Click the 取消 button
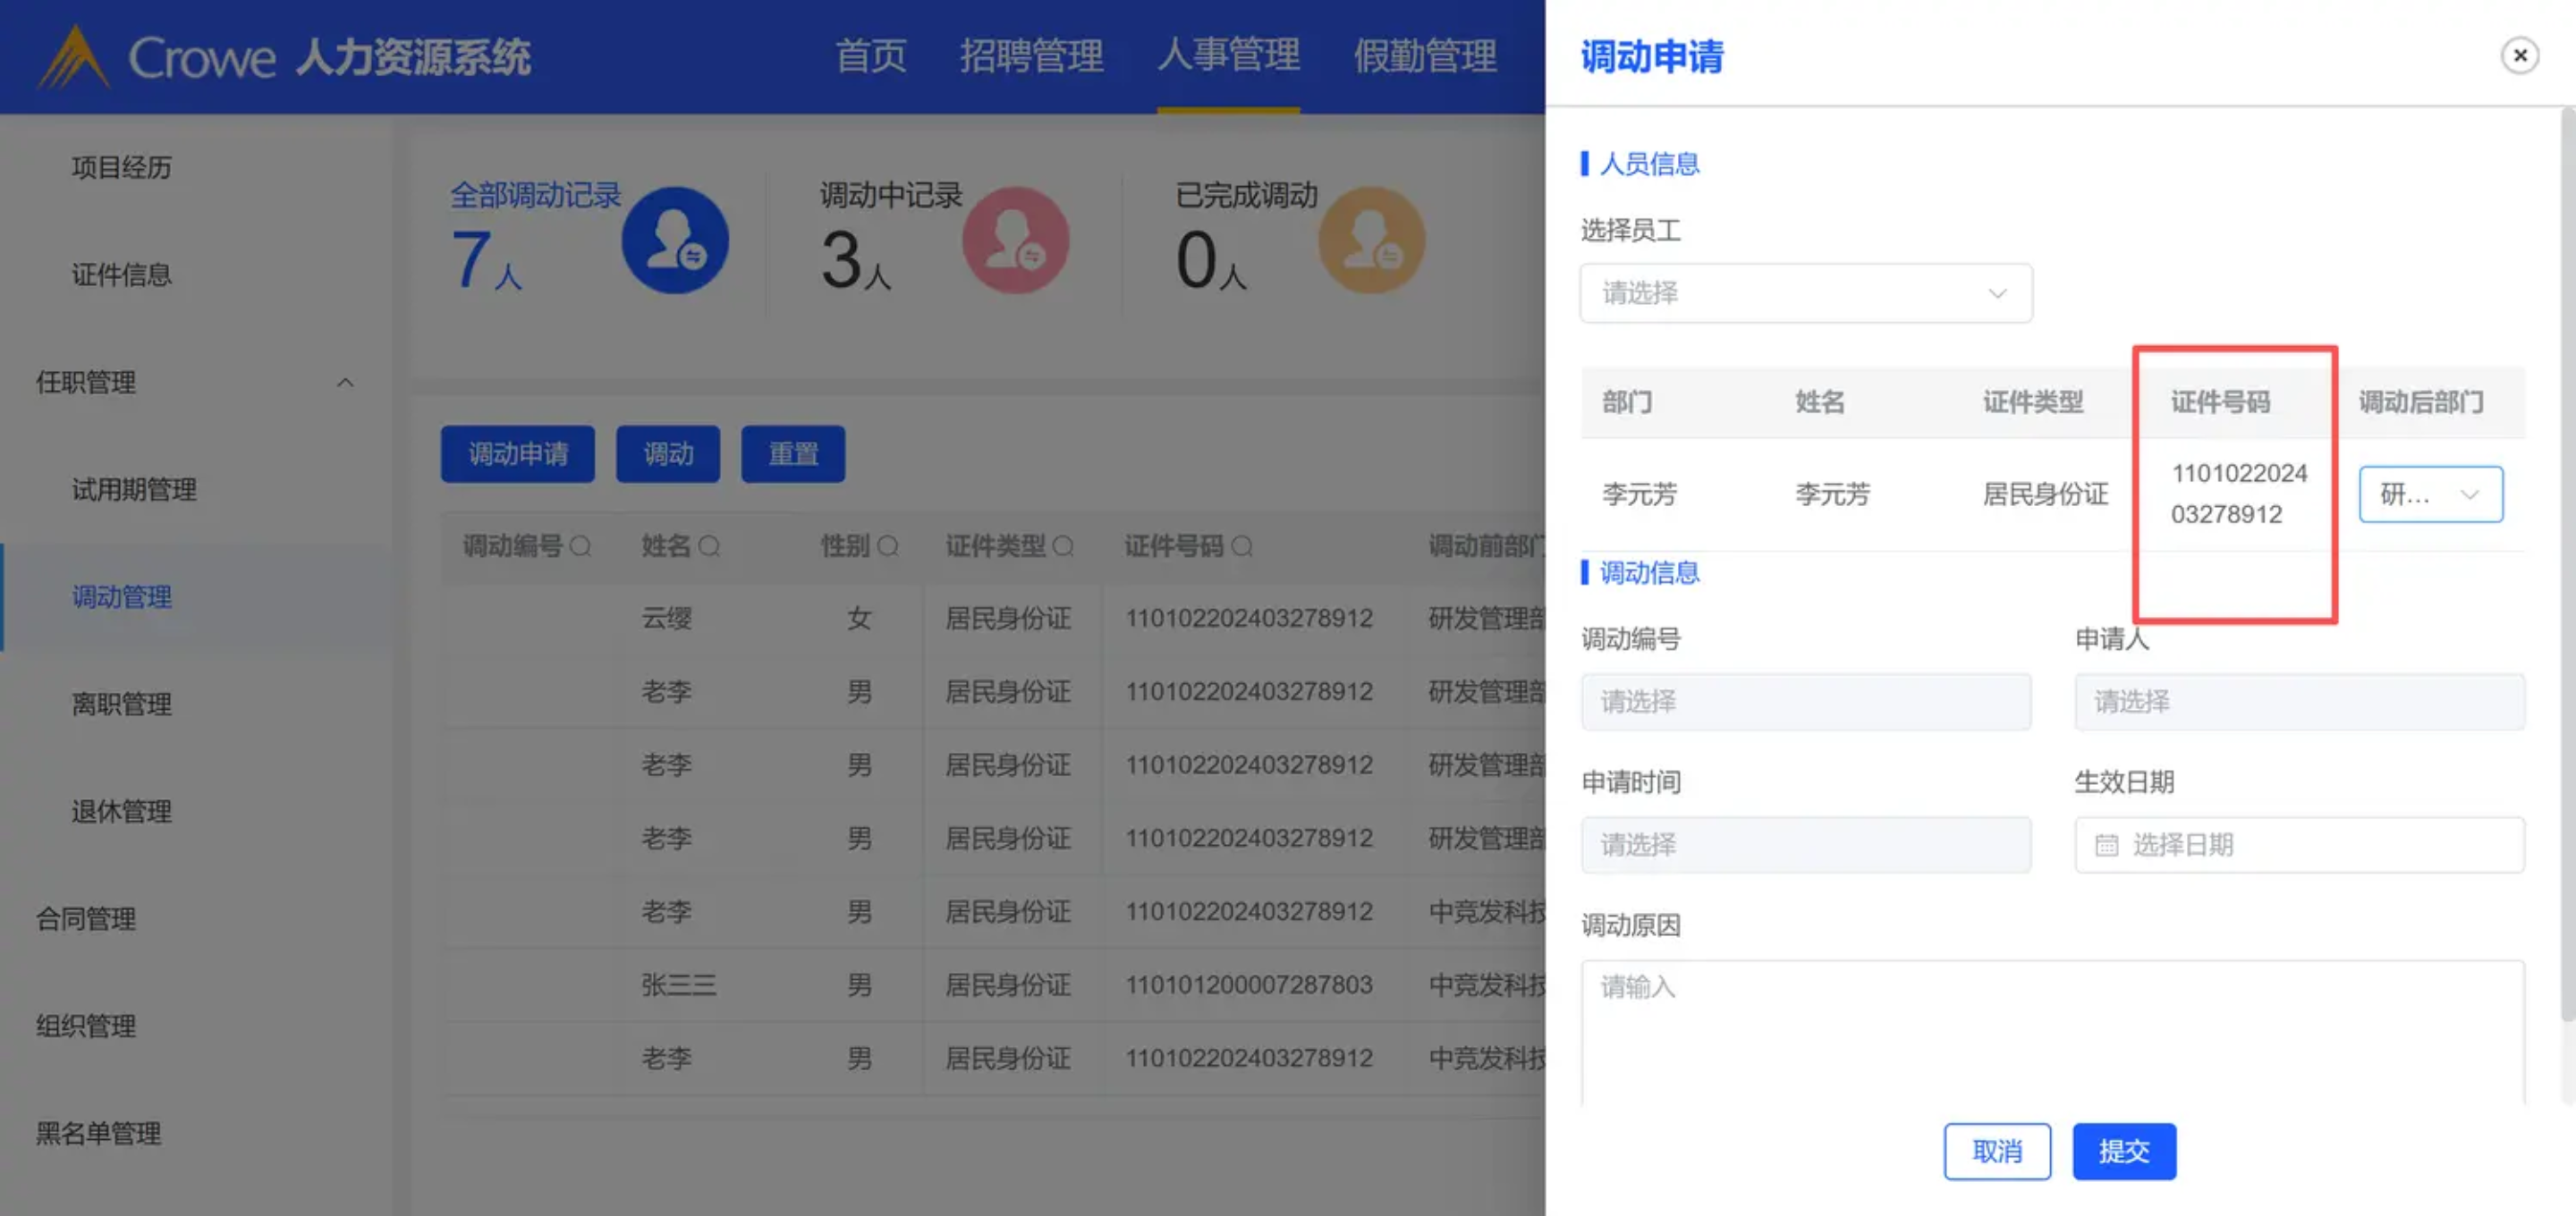 pos(1996,1151)
